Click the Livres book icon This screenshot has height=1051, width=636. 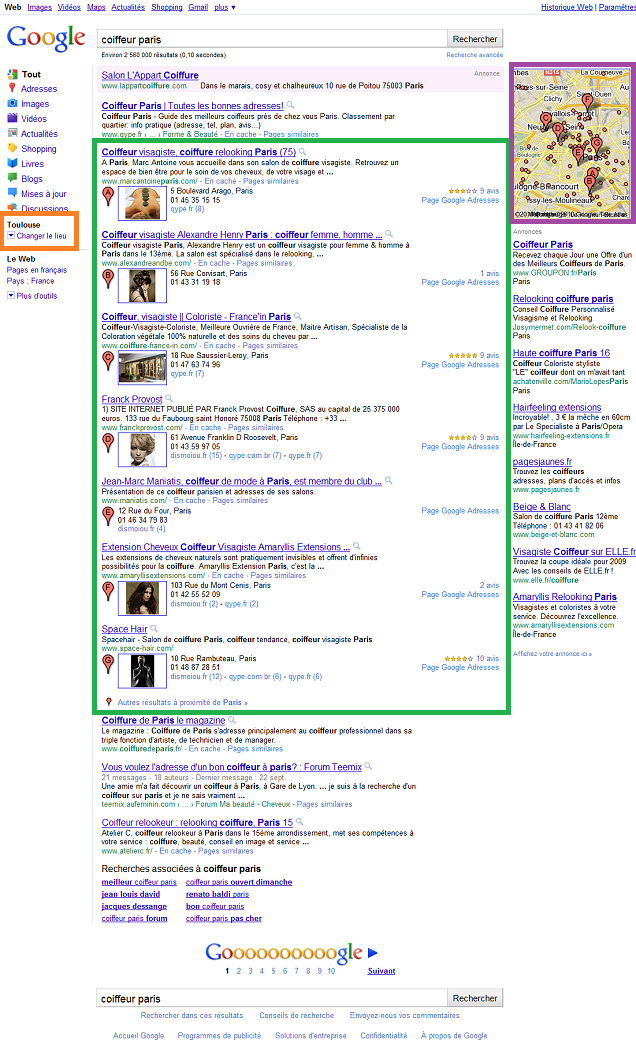[x=12, y=163]
